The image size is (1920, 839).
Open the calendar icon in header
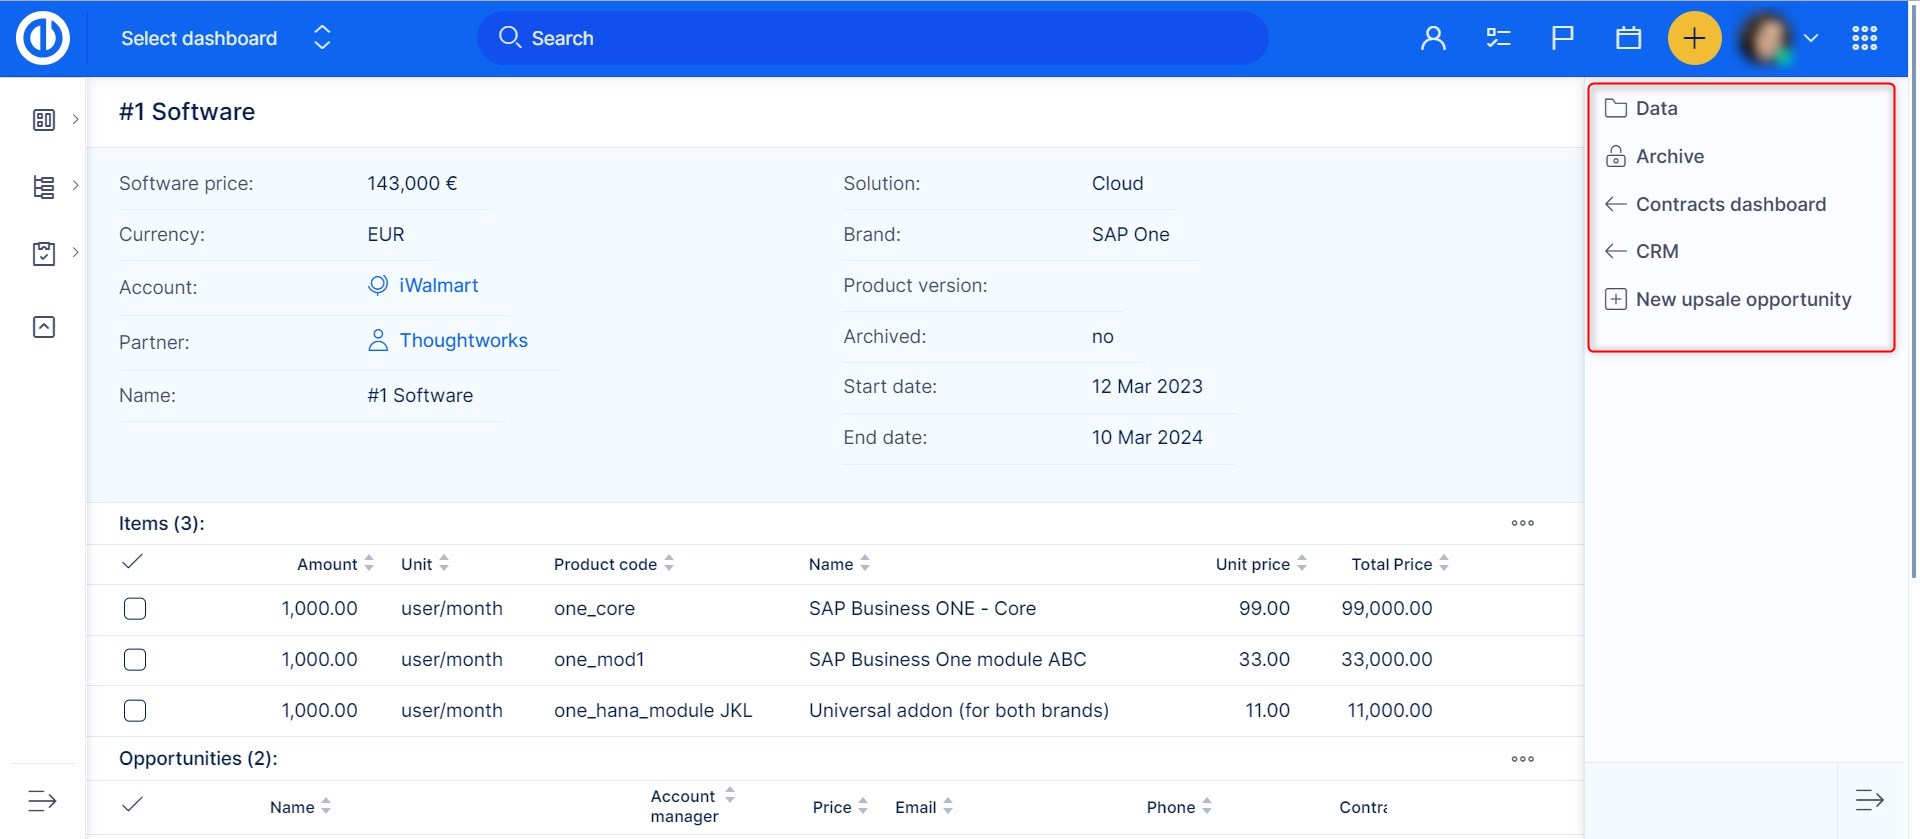tap(1628, 38)
